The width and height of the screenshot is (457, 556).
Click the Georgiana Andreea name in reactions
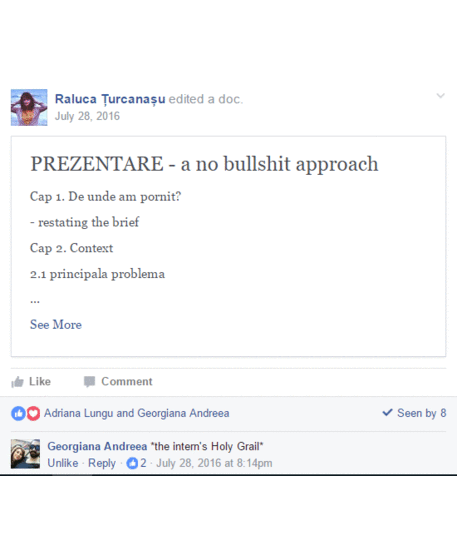point(183,413)
